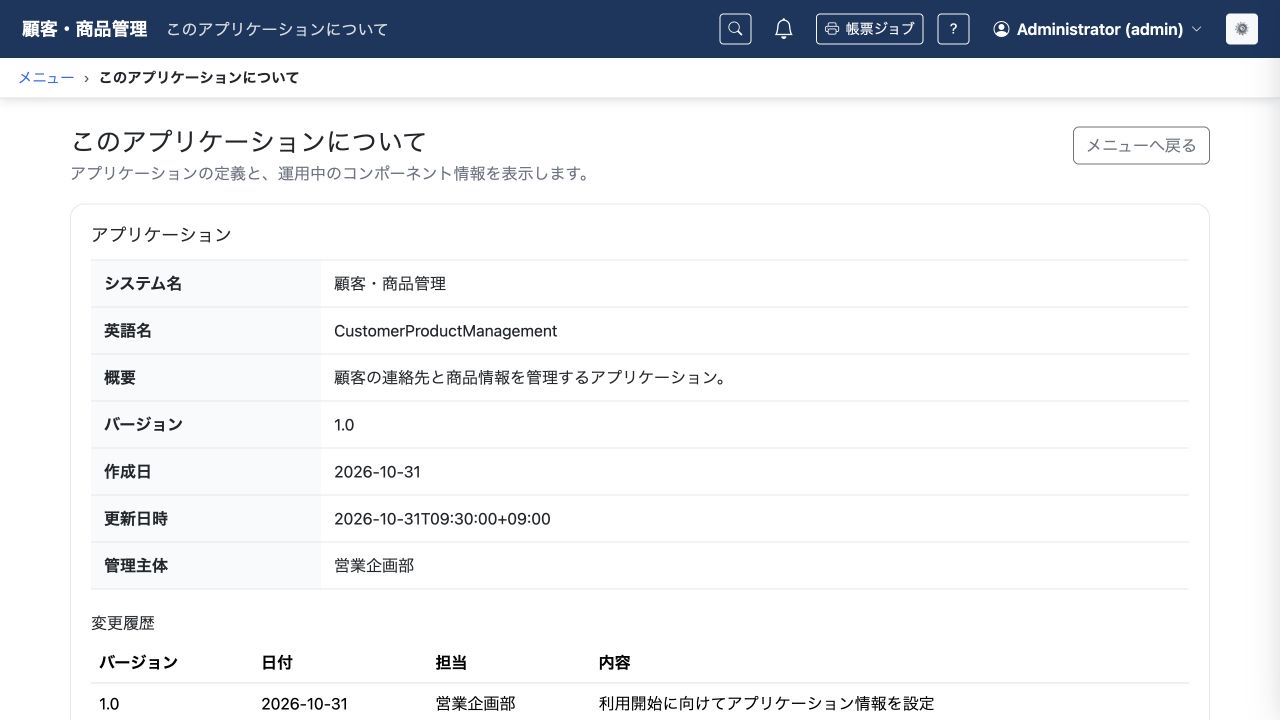Select the timestamp 2026-10-31T09:30:00+09:00
Screen dimensions: 1280x720
click(x=442, y=518)
